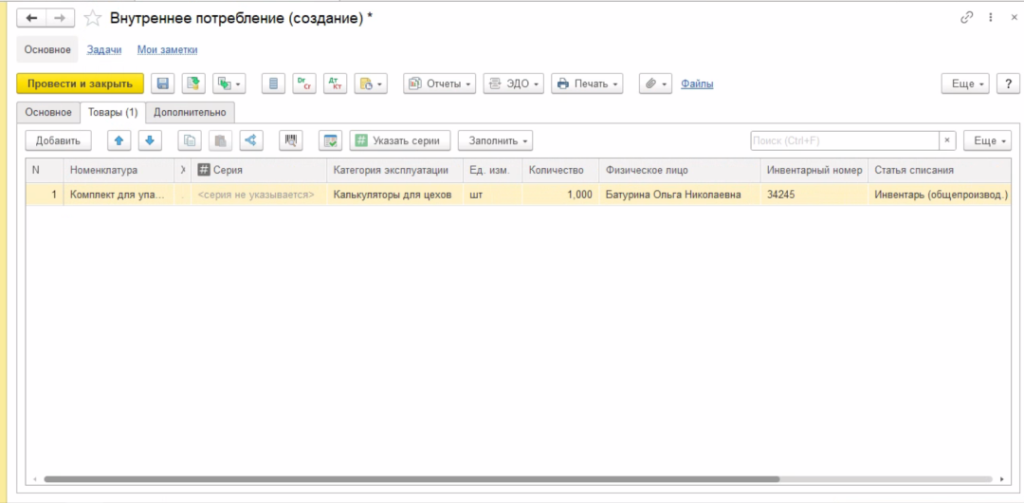The height and width of the screenshot is (503, 1024).
Task: Expand the Печать dropdown menu
Action: pos(588,84)
